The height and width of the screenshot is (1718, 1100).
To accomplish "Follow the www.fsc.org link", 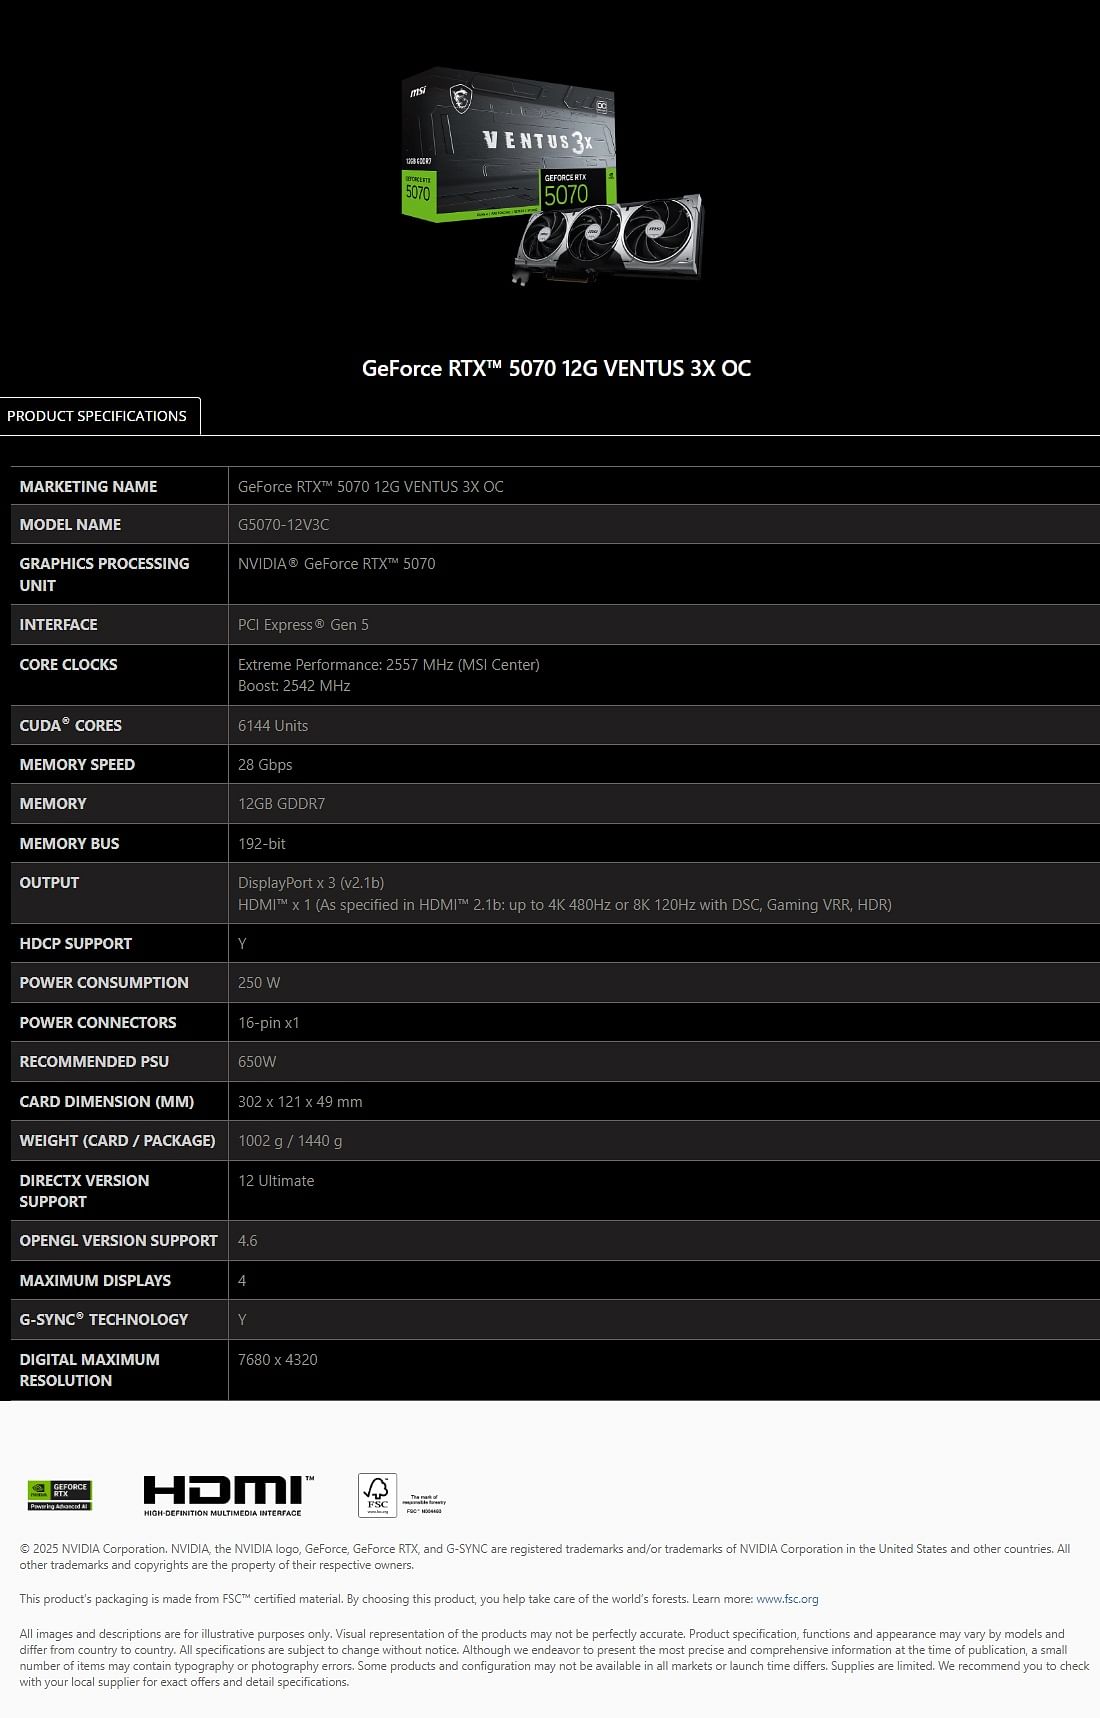I will 787,1599.
